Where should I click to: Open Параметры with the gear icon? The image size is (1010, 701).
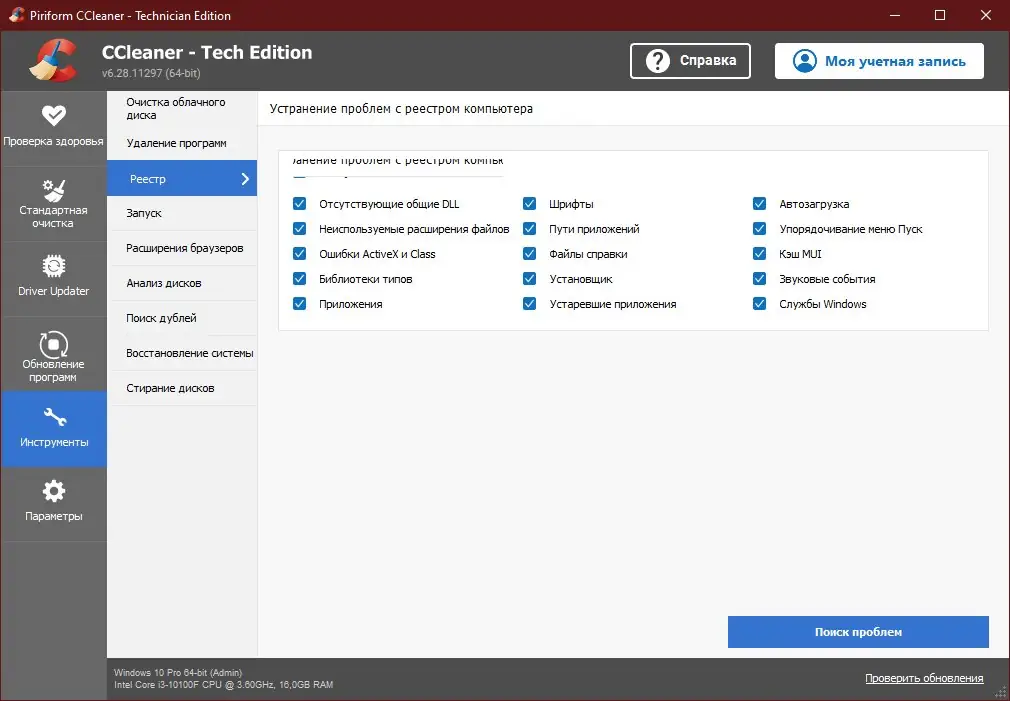coord(54,490)
